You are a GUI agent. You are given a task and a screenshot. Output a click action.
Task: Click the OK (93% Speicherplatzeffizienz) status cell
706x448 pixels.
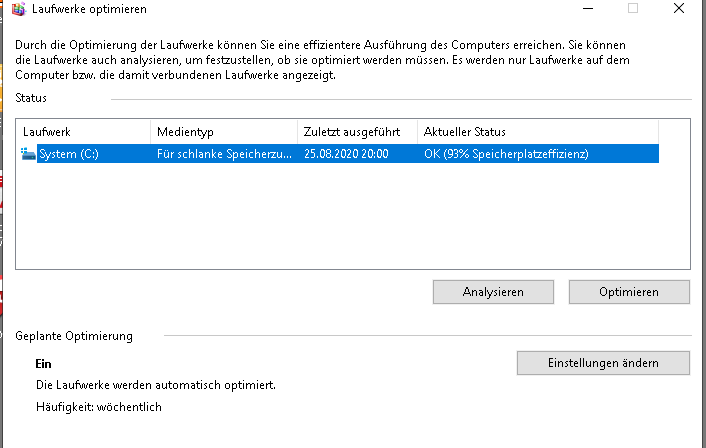506,154
